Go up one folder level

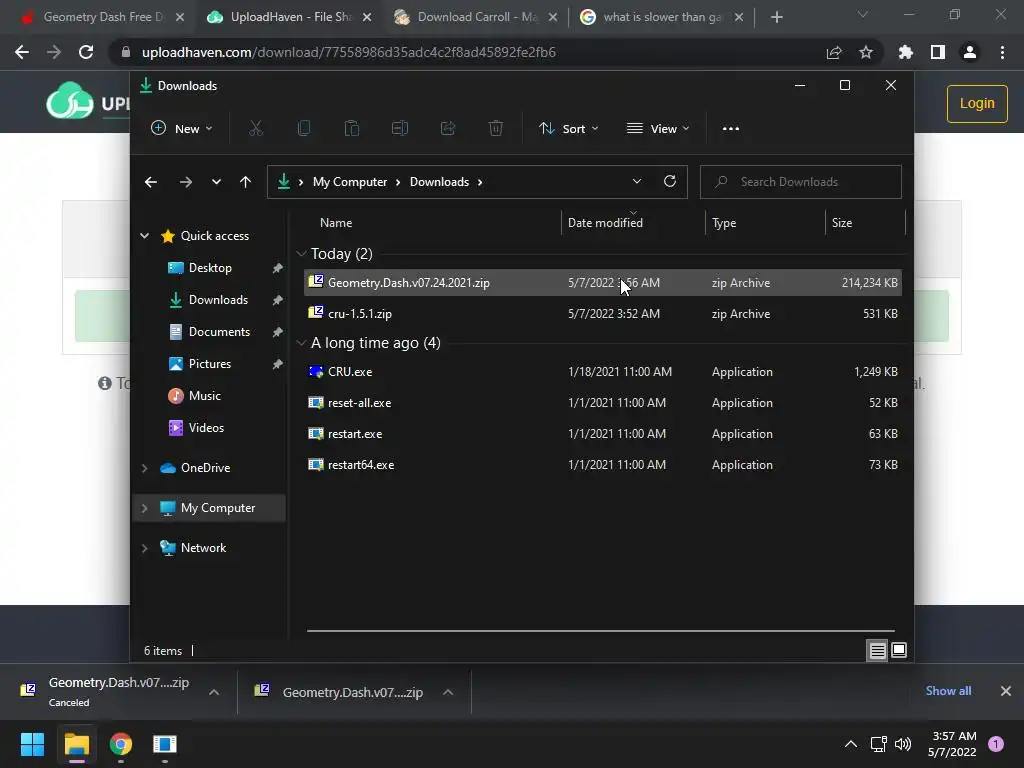point(246,182)
